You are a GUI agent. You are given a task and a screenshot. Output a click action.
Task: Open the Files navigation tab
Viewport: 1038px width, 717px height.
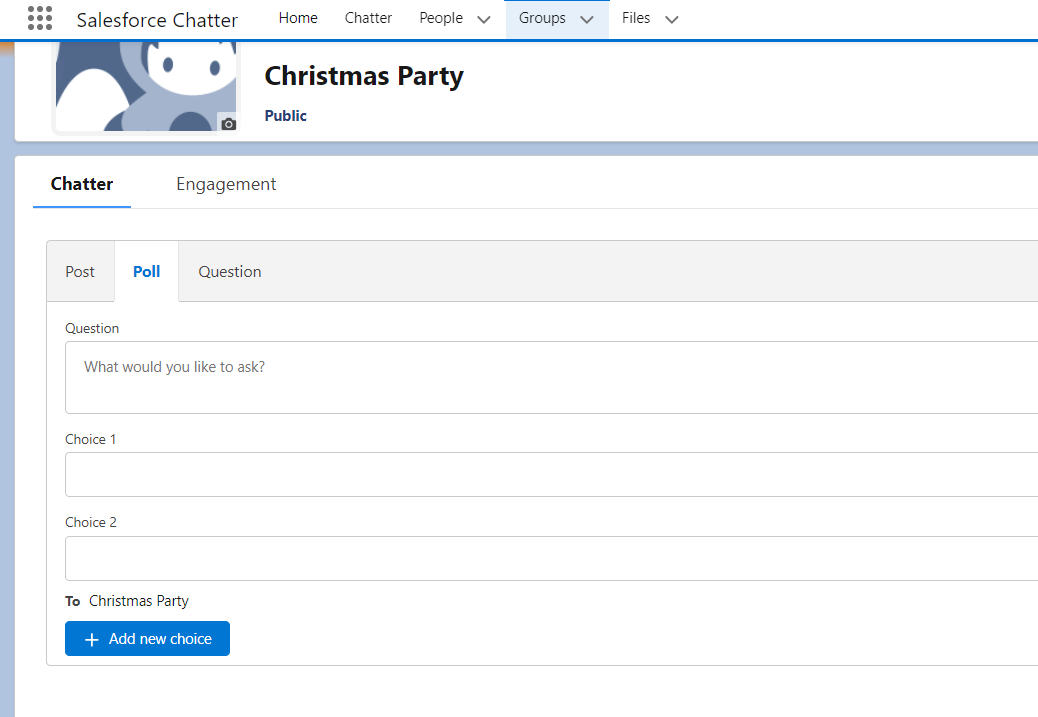[x=636, y=18]
